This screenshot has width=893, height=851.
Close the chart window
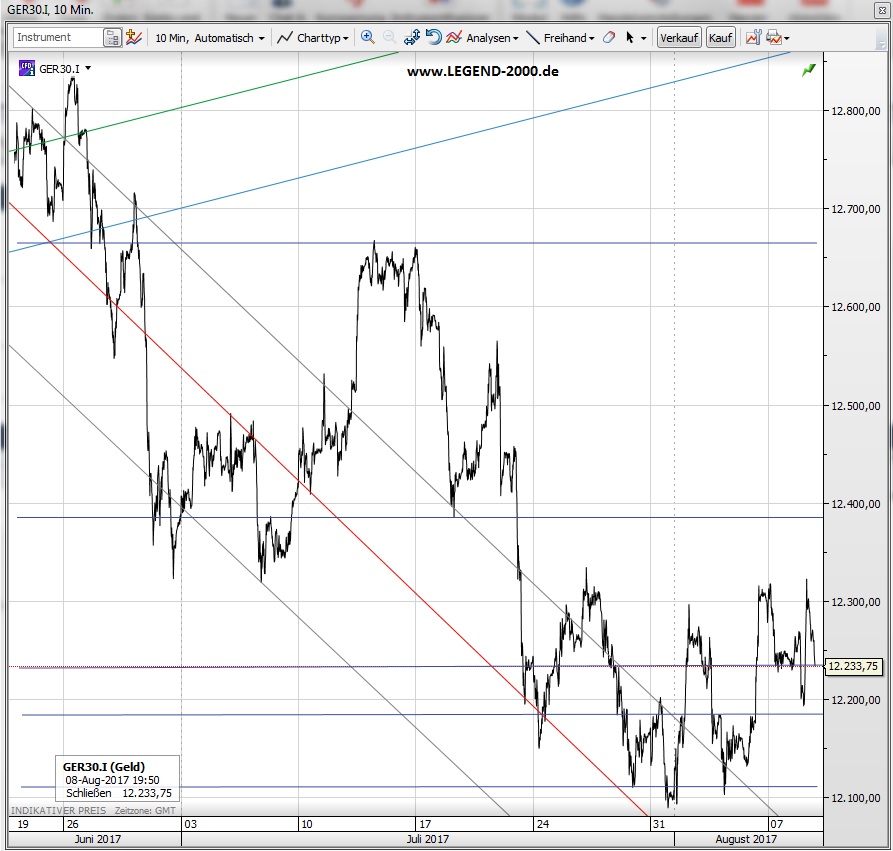tap(883, 10)
